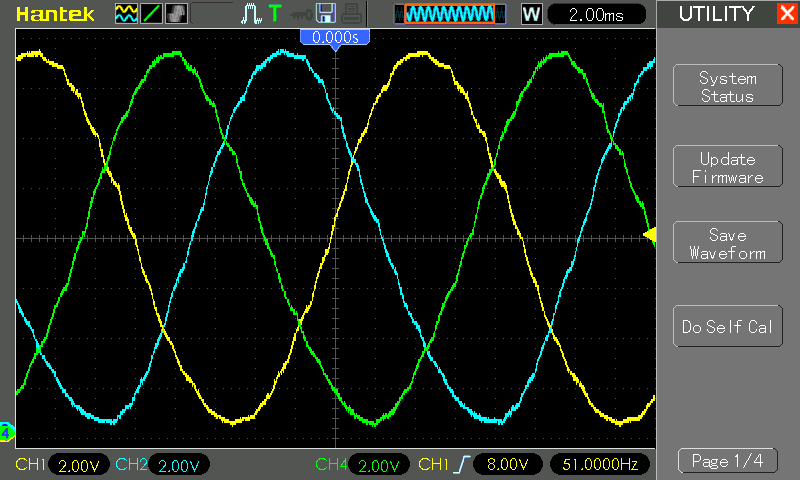Click the gray persistence display icon
Viewport: 800px width, 480px height.
coord(177,14)
